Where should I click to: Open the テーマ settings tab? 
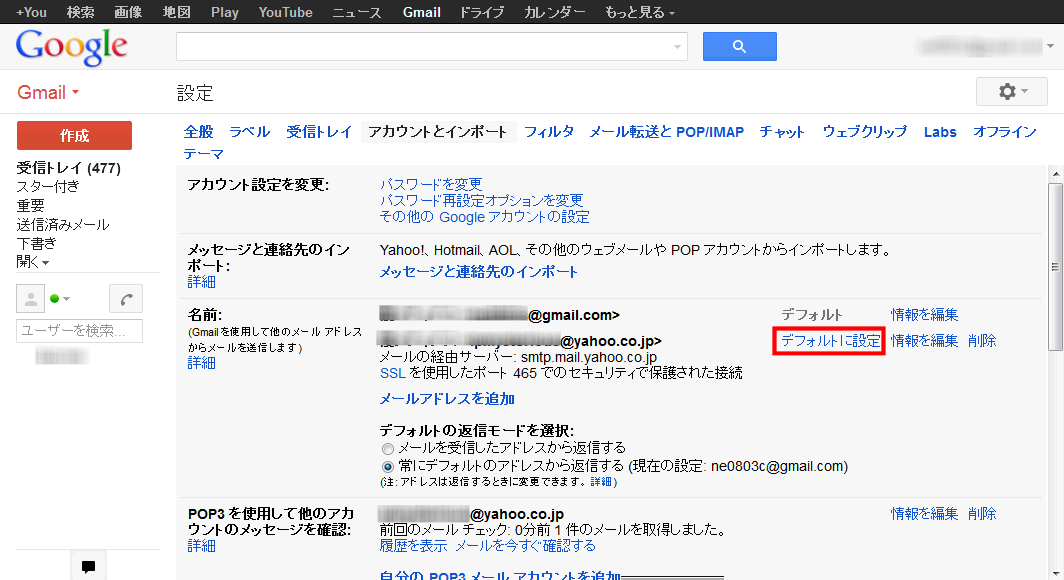[x=204, y=154]
